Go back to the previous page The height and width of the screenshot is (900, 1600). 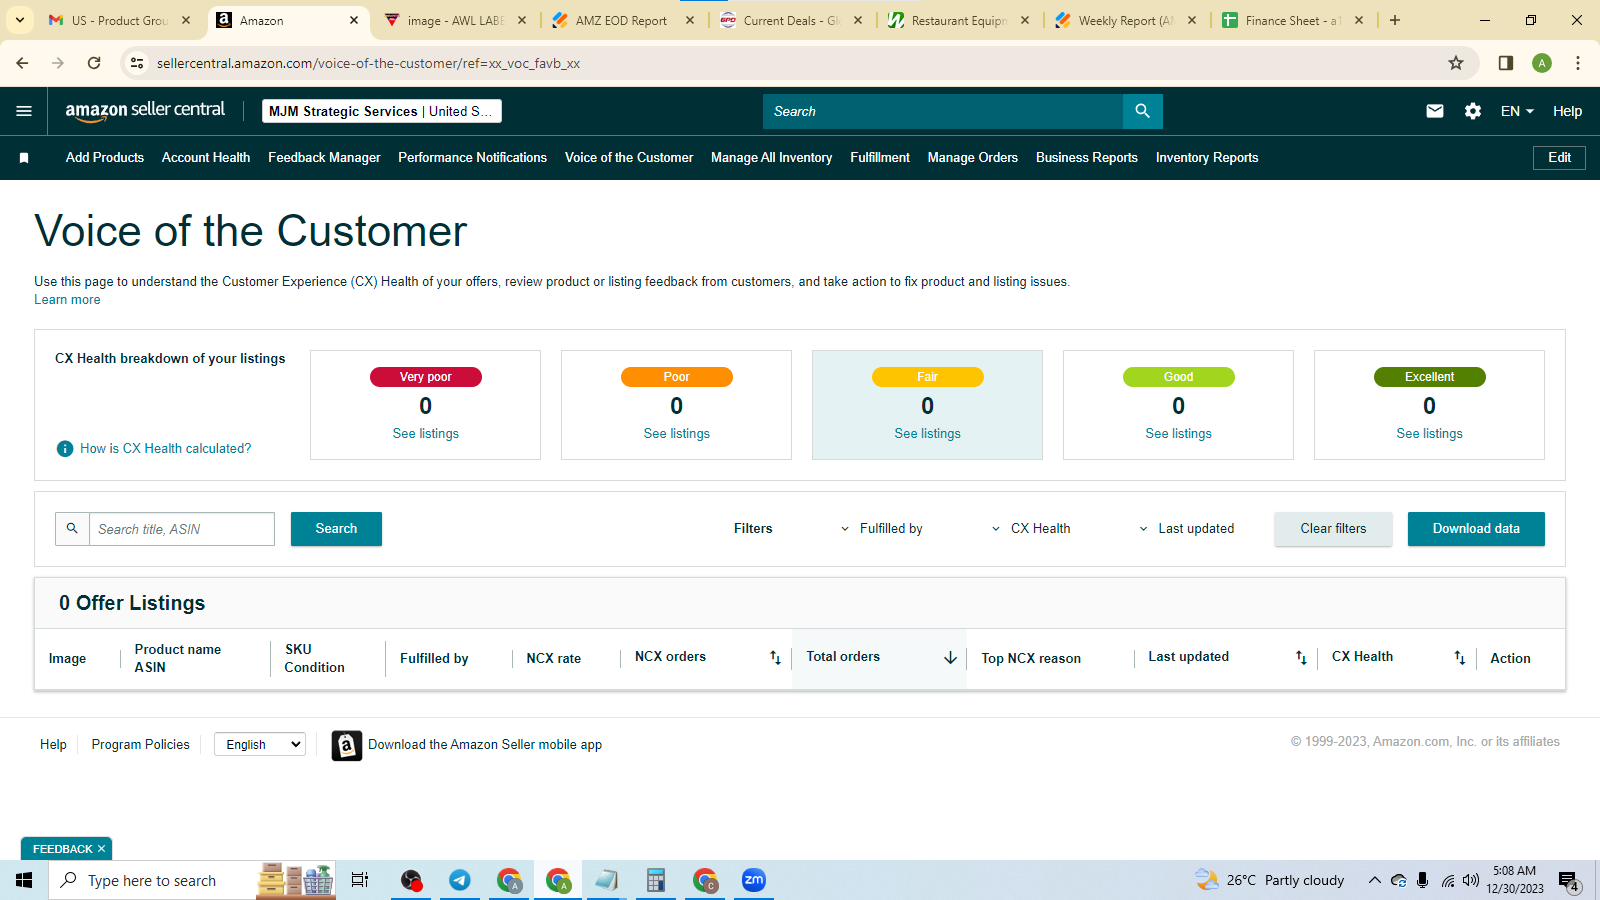22,63
